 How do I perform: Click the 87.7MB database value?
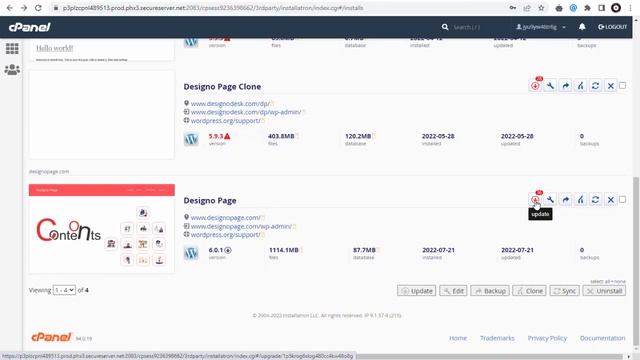click(x=364, y=250)
